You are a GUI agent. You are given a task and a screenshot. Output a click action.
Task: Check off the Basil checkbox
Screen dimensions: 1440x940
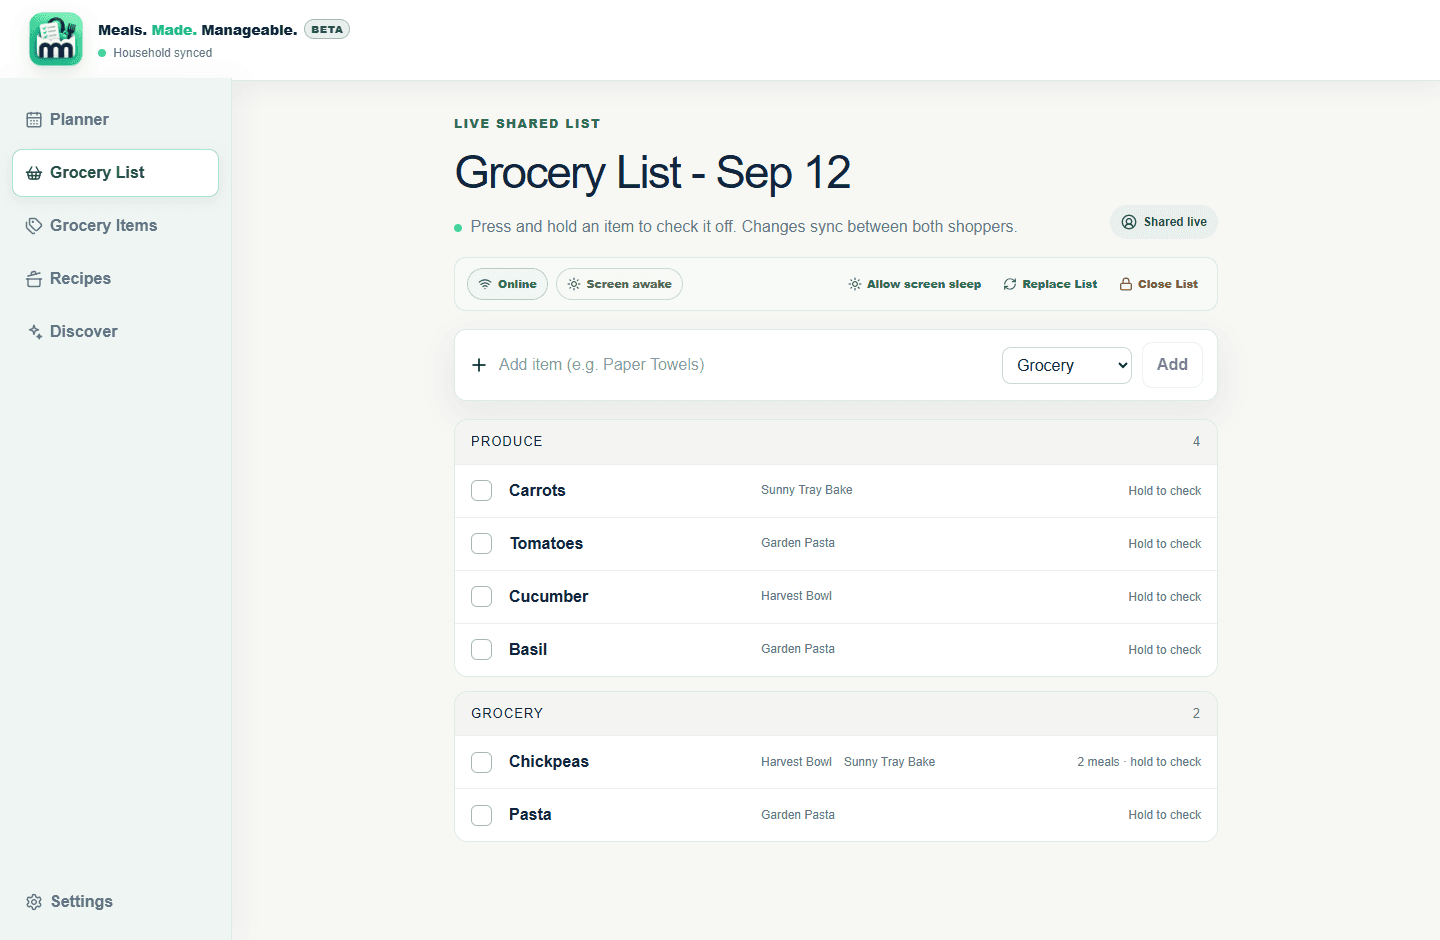[x=482, y=650]
